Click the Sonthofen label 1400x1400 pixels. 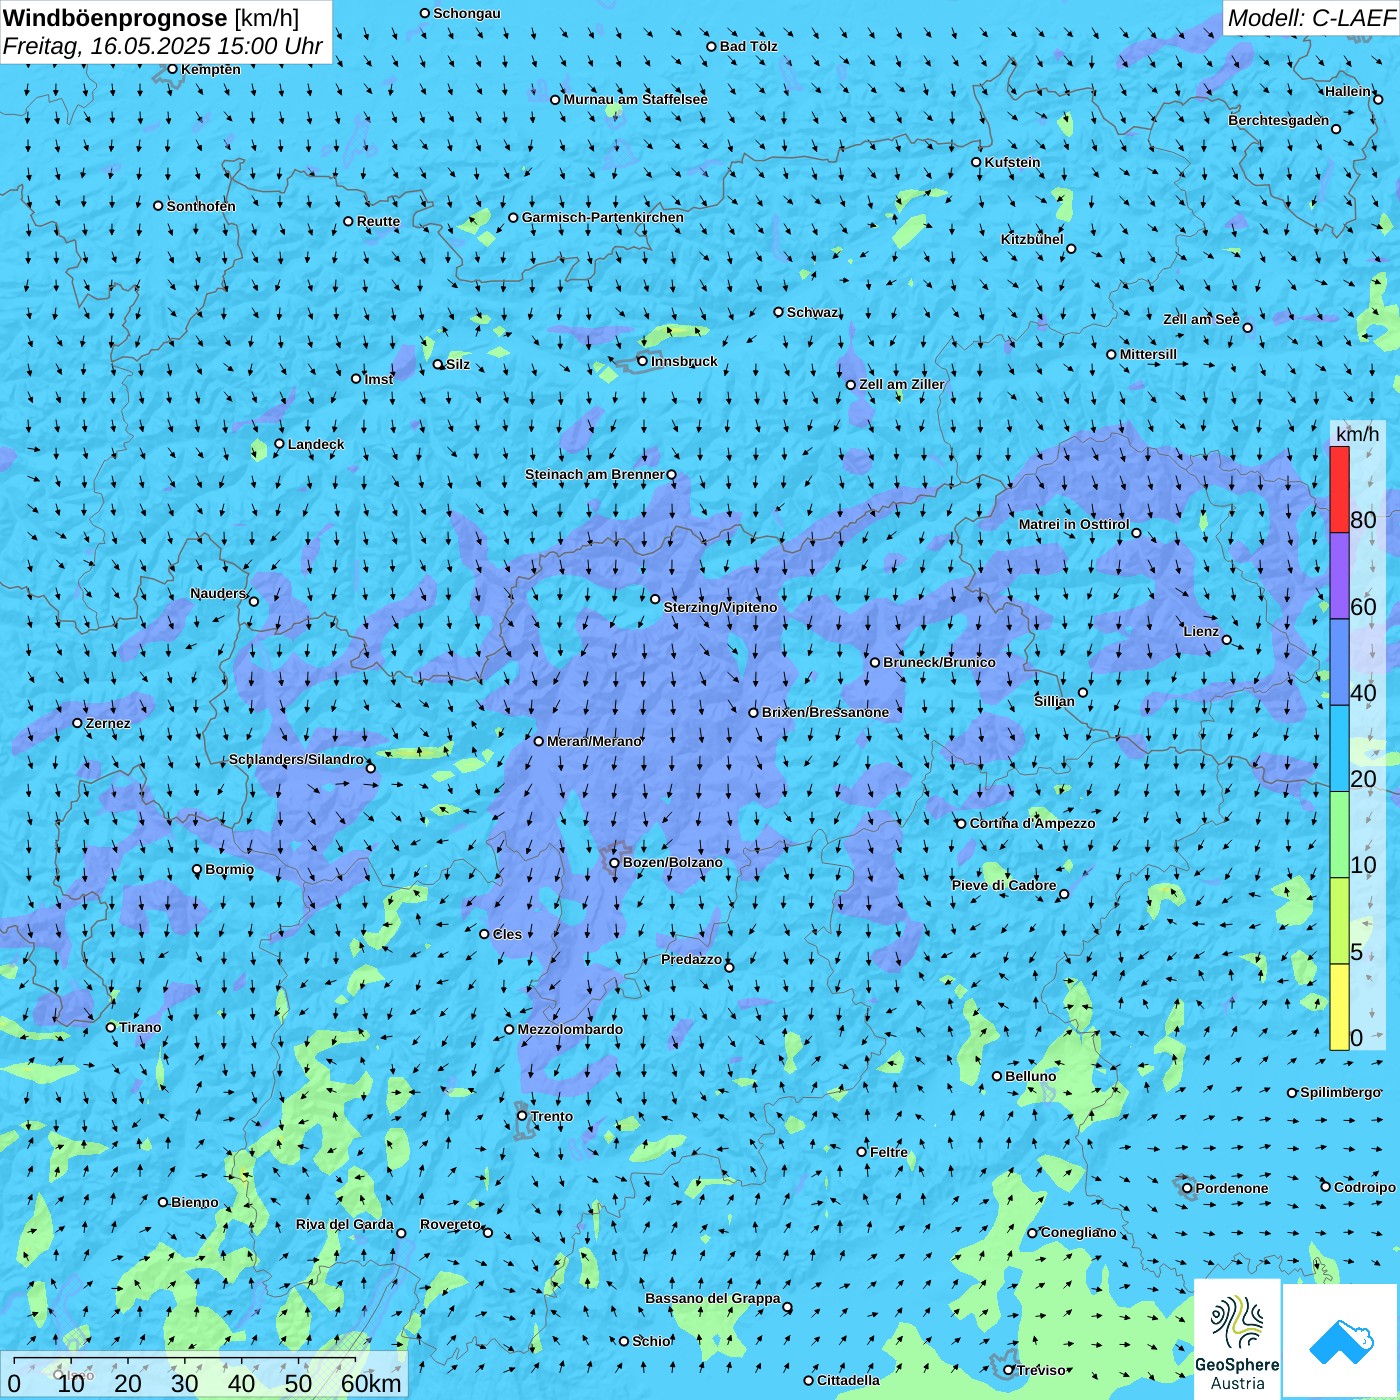pos(201,206)
